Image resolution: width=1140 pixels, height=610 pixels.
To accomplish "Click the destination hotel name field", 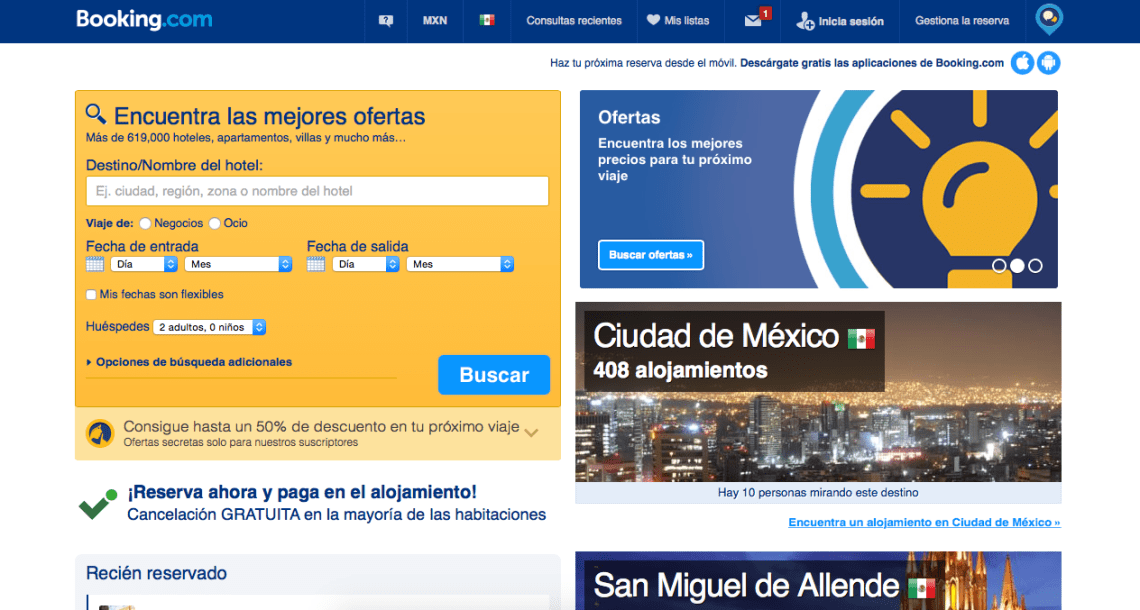I will coord(317,191).
